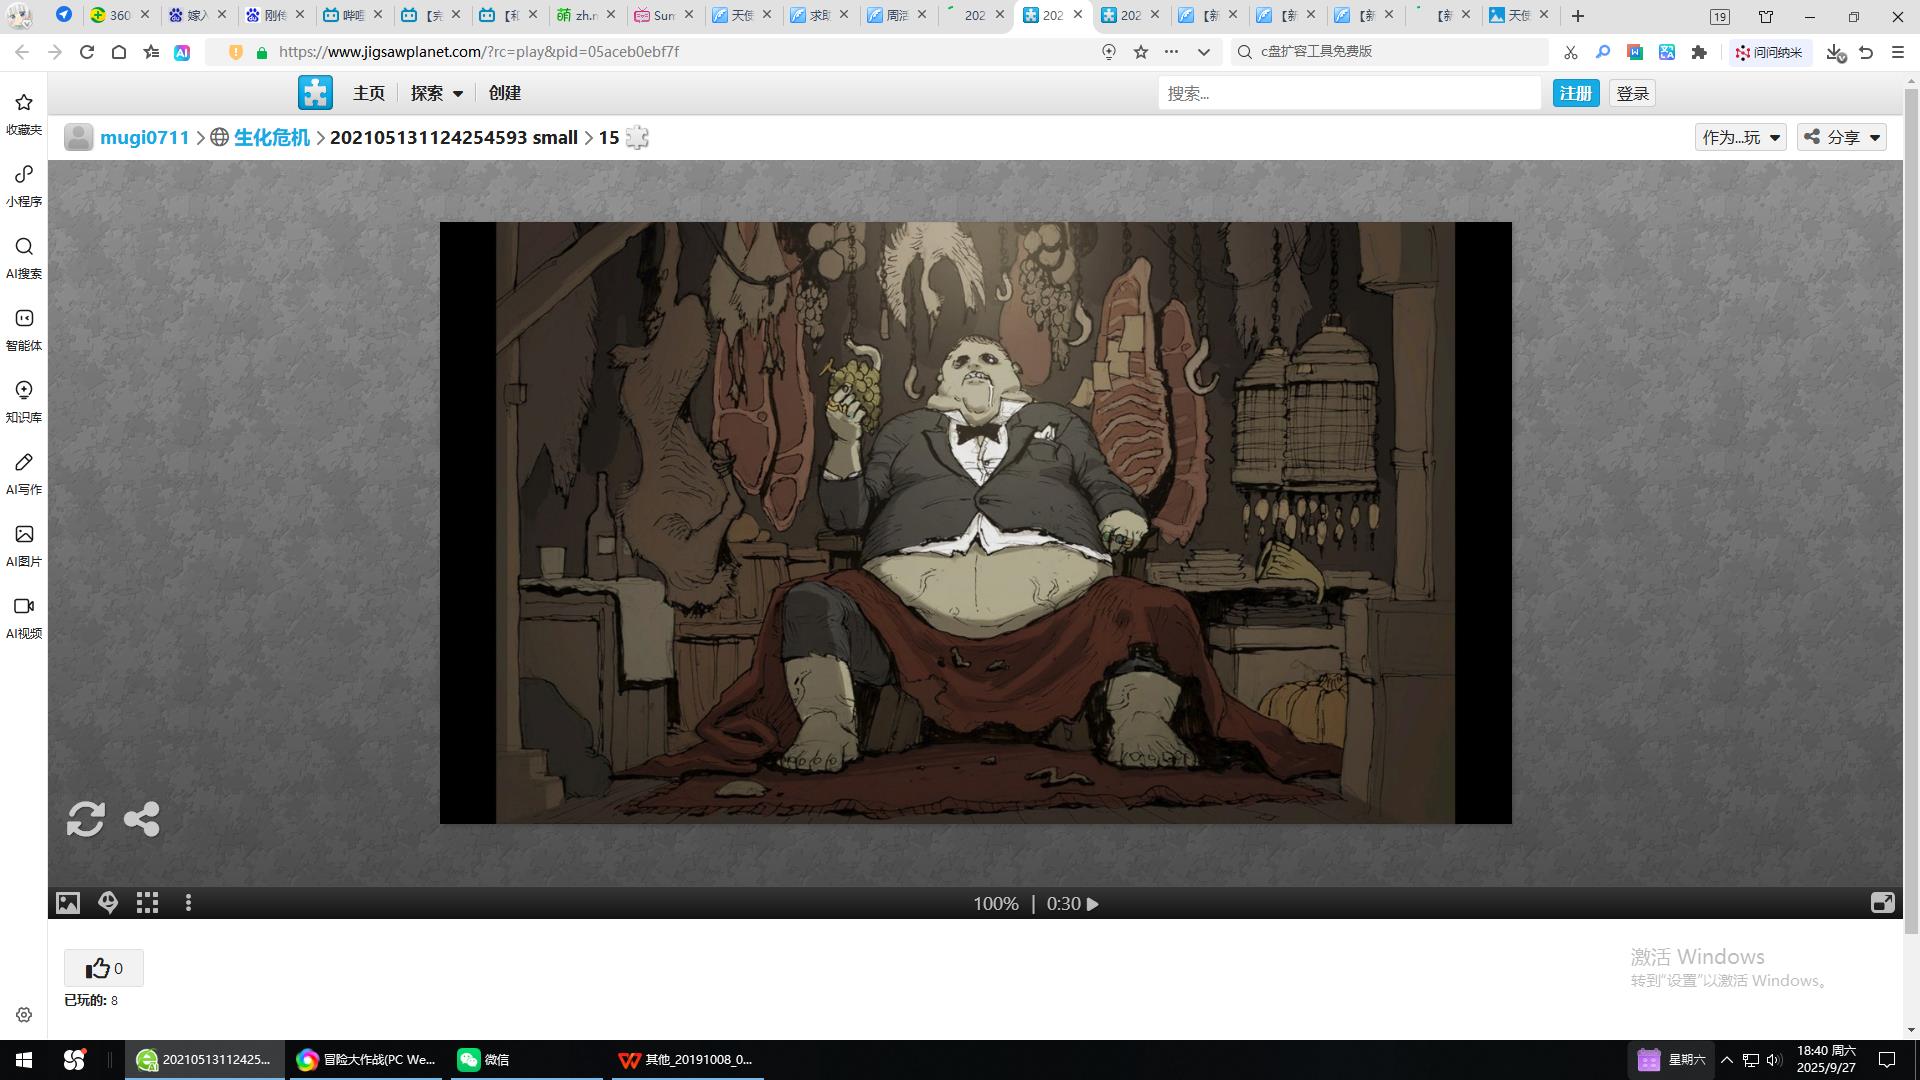Click the 登录 login button
The width and height of the screenshot is (1920, 1080).
pyautogui.click(x=1632, y=93)
